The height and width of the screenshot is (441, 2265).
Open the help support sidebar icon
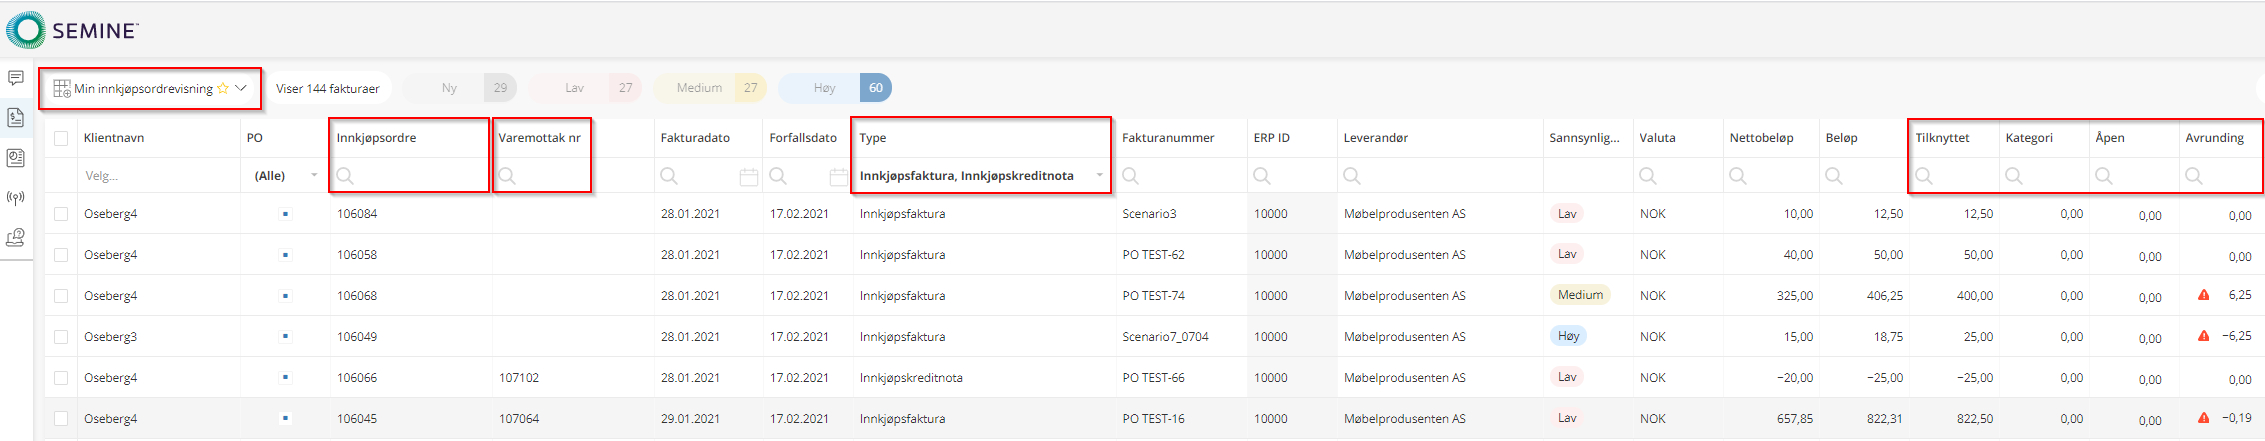tap(16, 238)
